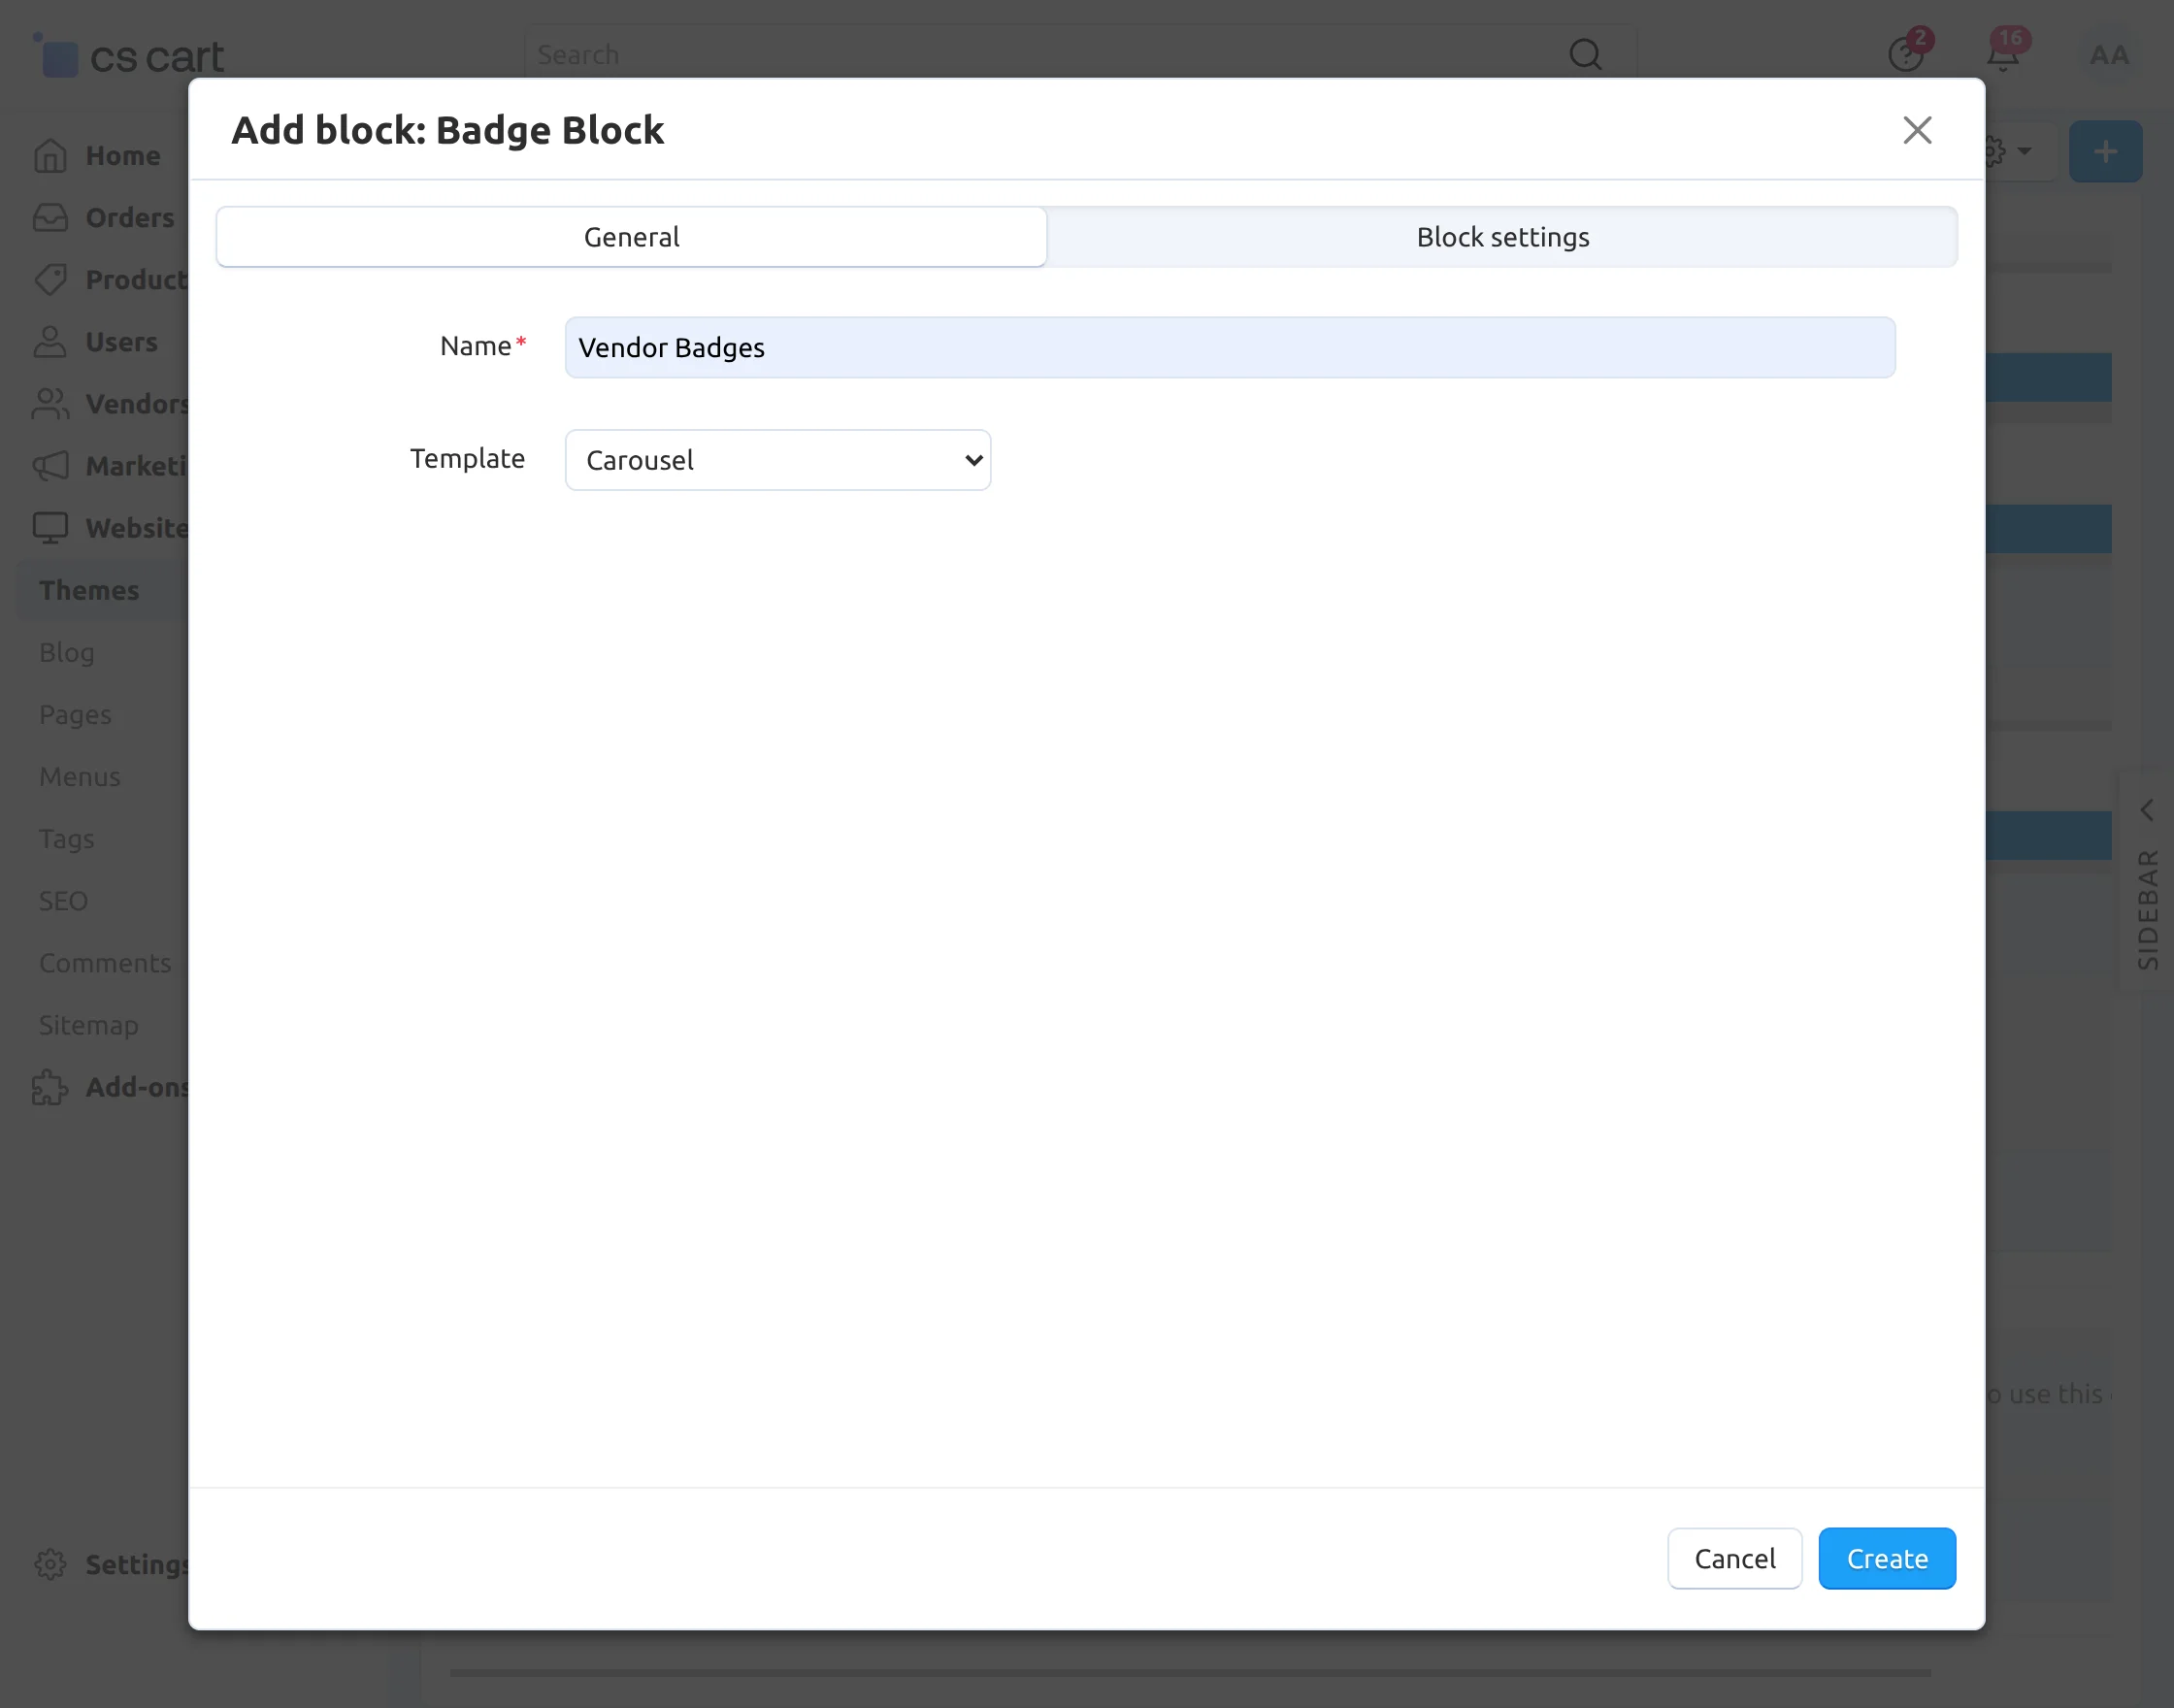Image resolution: width=2174 pixels, height=1708 pixels.
Task: Expand the collapsed SIDEBAR panel chevron
Action: 2146,810
